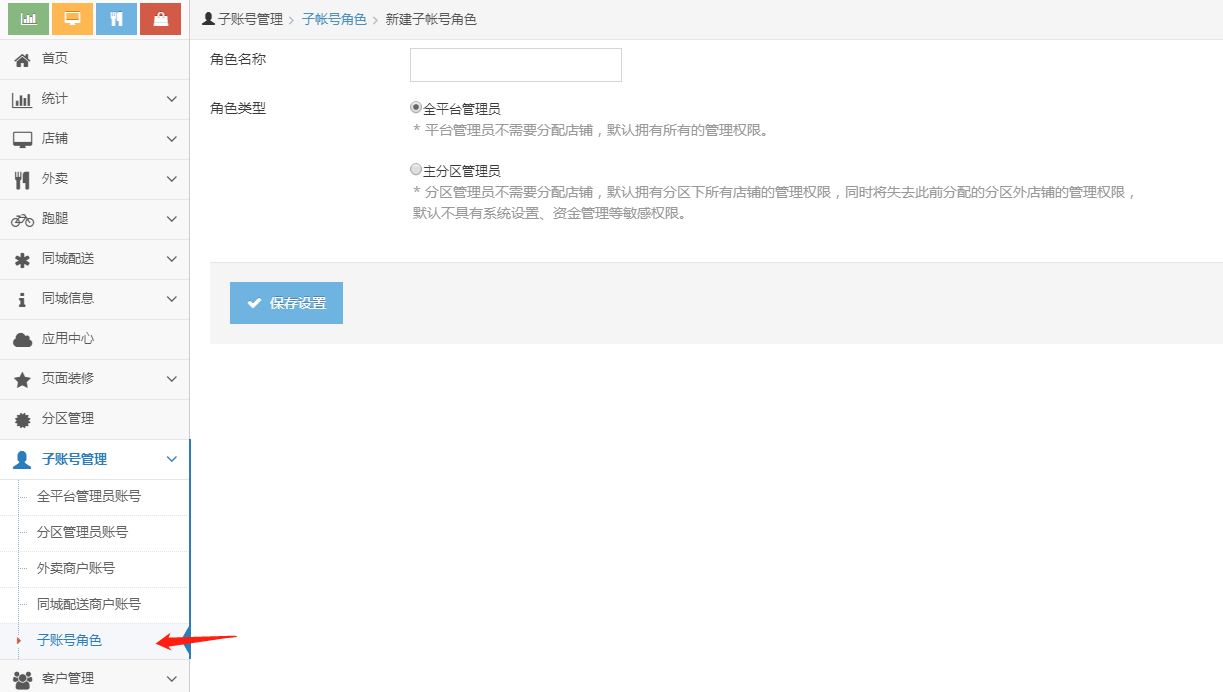Expand the 同城配送 menu chevron
This screenshot has height=692, width=1223.
[x=171, y=259]
